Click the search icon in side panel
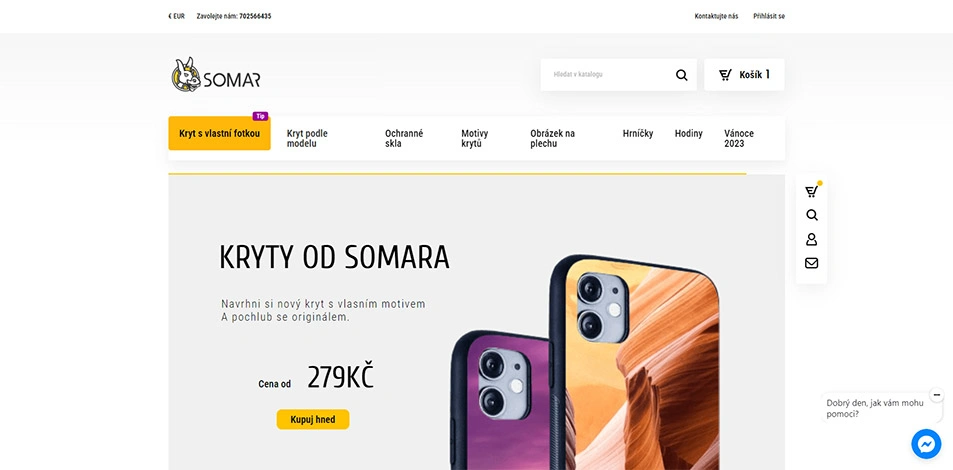The image size is (953, 470). tap(811, 215)
